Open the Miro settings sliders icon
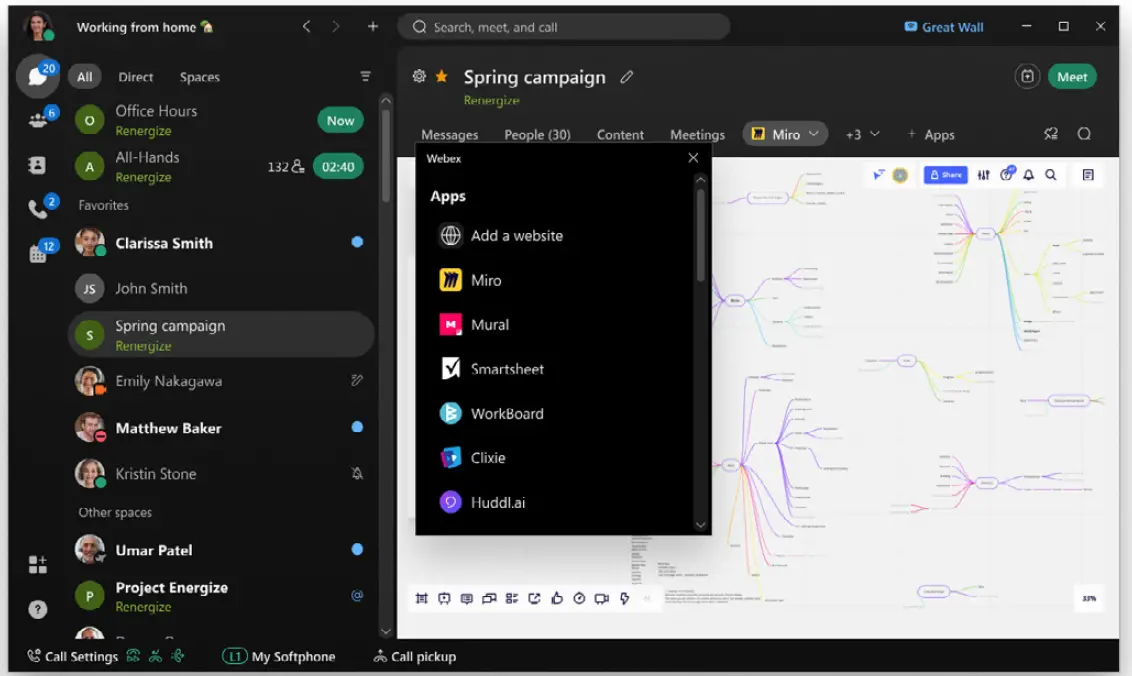Viewport: 1132px width, 676px height. point(983,175)
